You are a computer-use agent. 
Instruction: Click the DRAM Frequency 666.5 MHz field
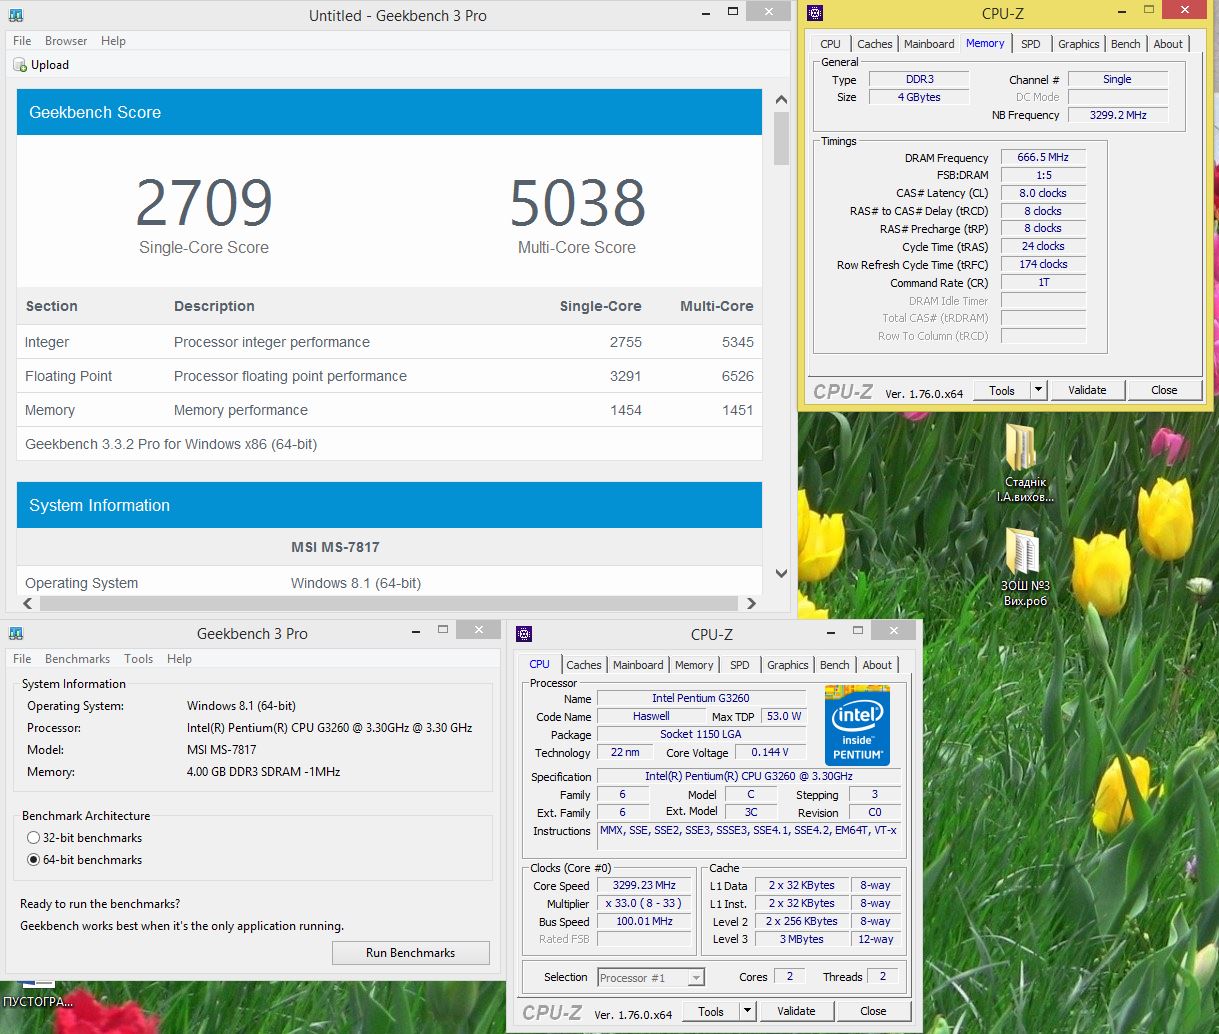[1043, 158]
